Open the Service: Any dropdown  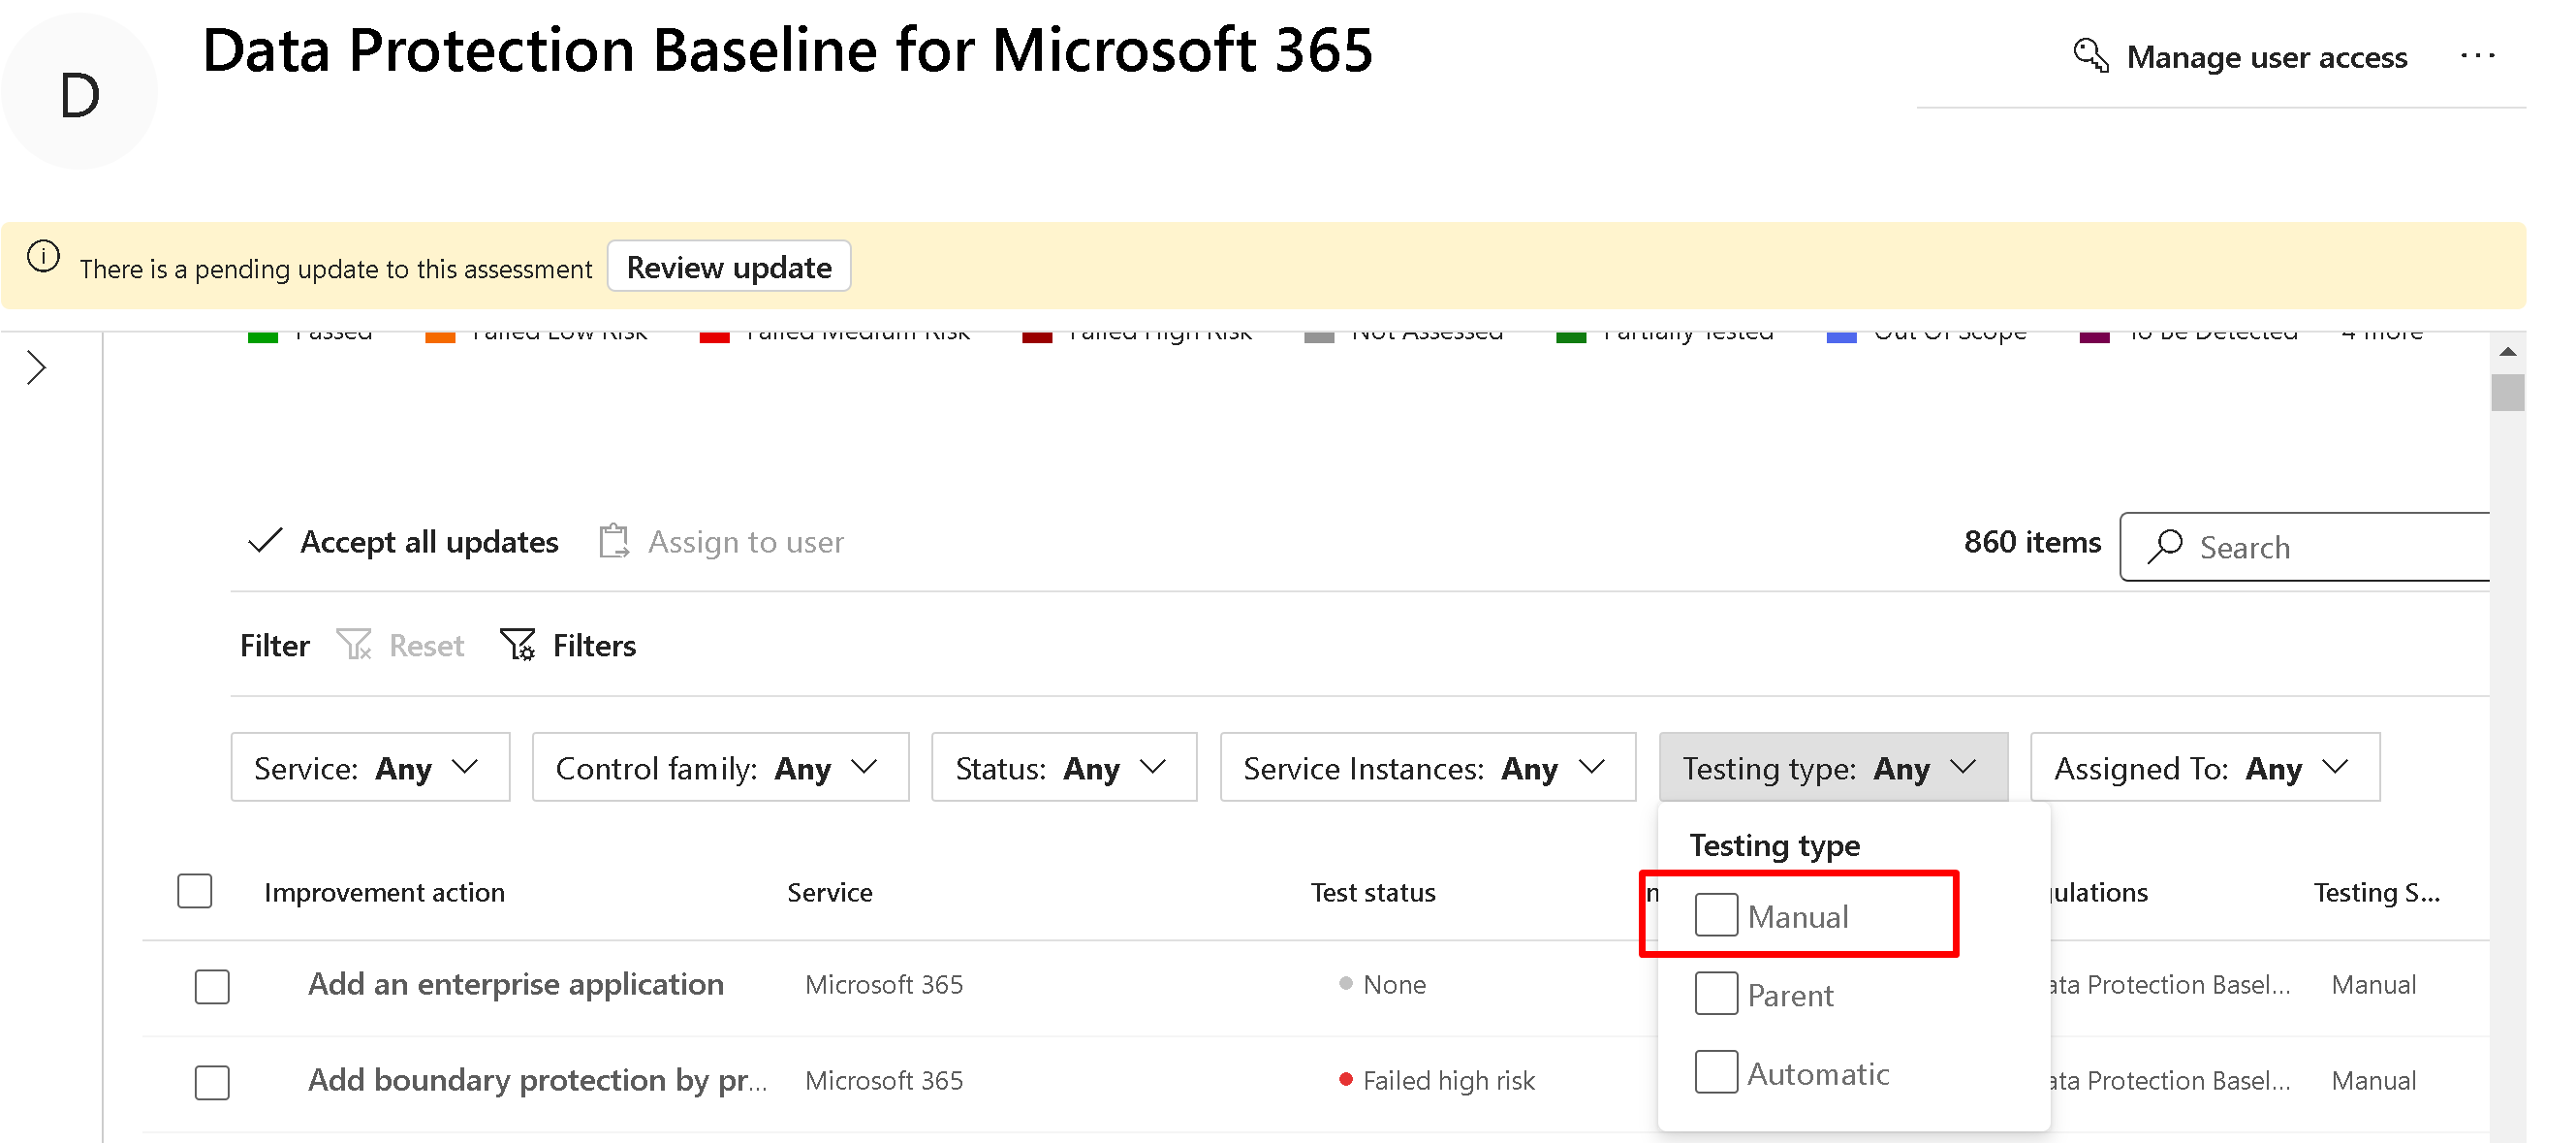click(370, 768)
